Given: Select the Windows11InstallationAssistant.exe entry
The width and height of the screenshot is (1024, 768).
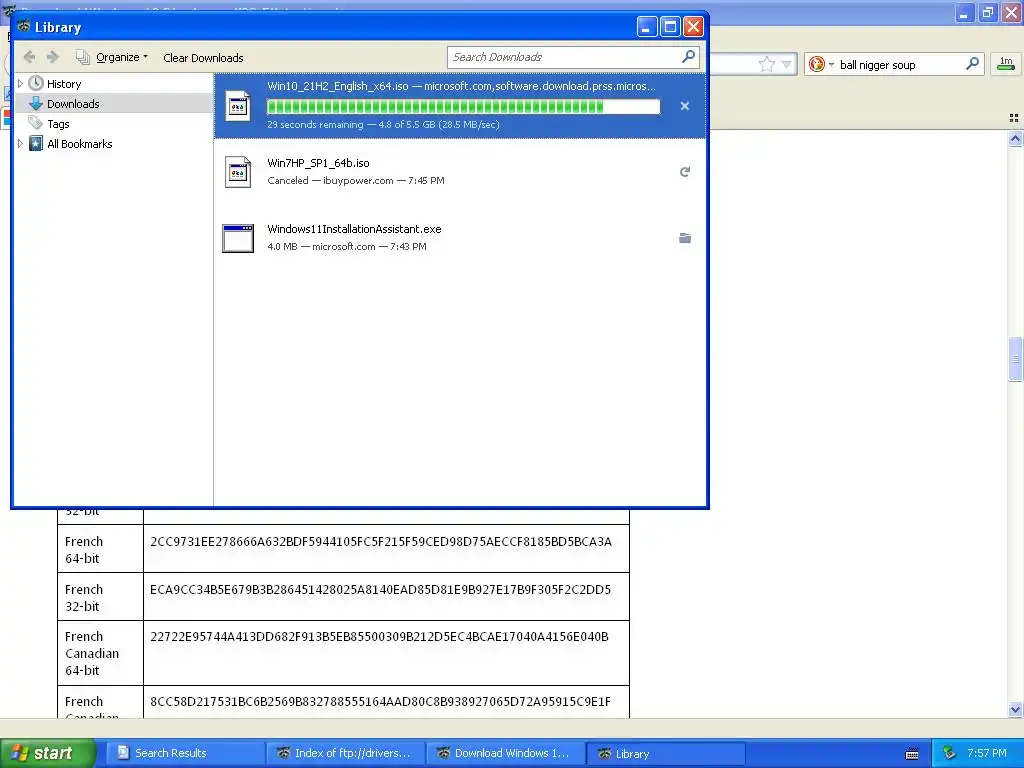Looking at the screenshot, I should (460, 238).
